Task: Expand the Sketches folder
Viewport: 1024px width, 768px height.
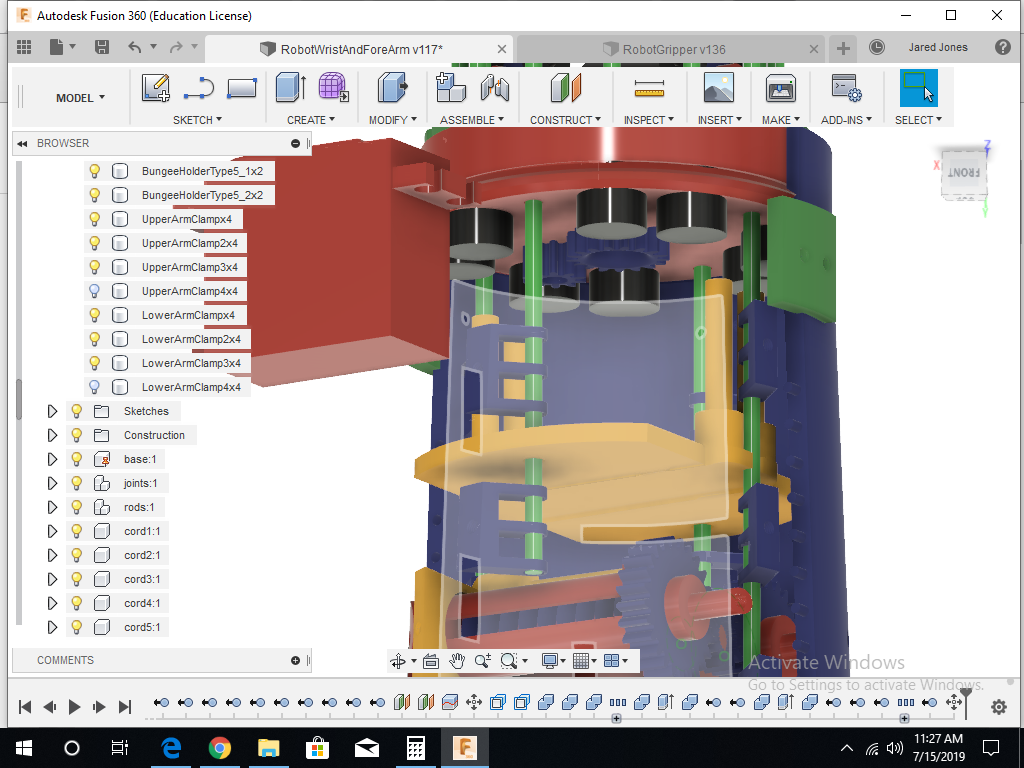Action: (x=52, y=411)
